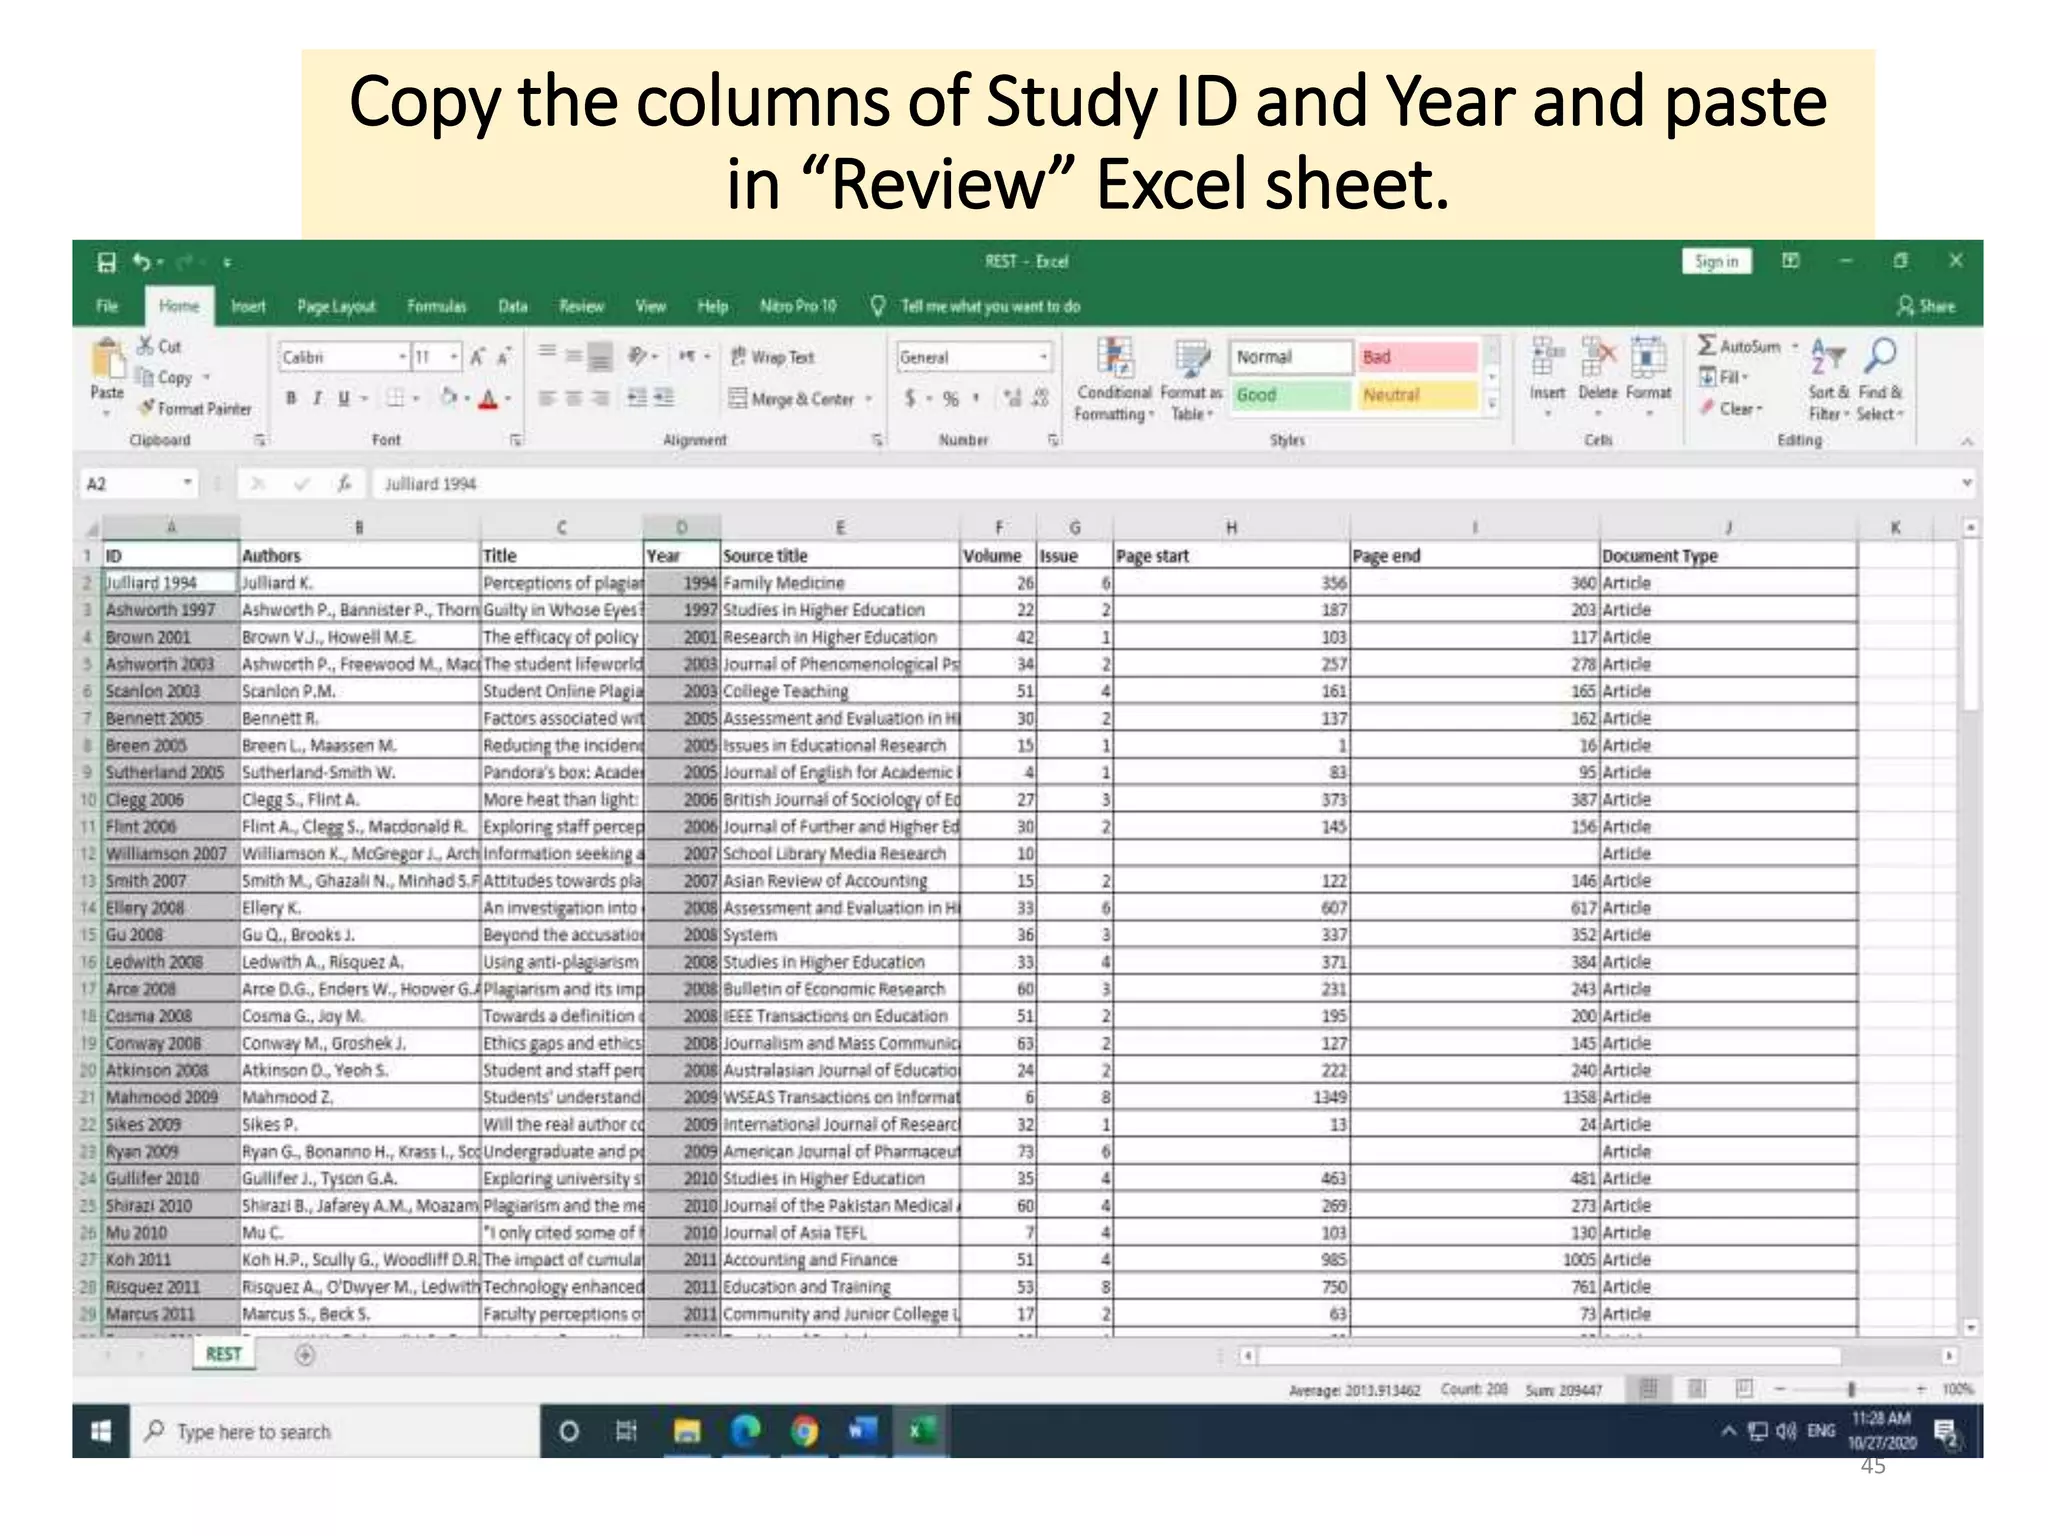Image resolution: width=2048 pixels, height=1536 pixels.
Task: Click the Paste clipboard icon
Action: point(107,360)
